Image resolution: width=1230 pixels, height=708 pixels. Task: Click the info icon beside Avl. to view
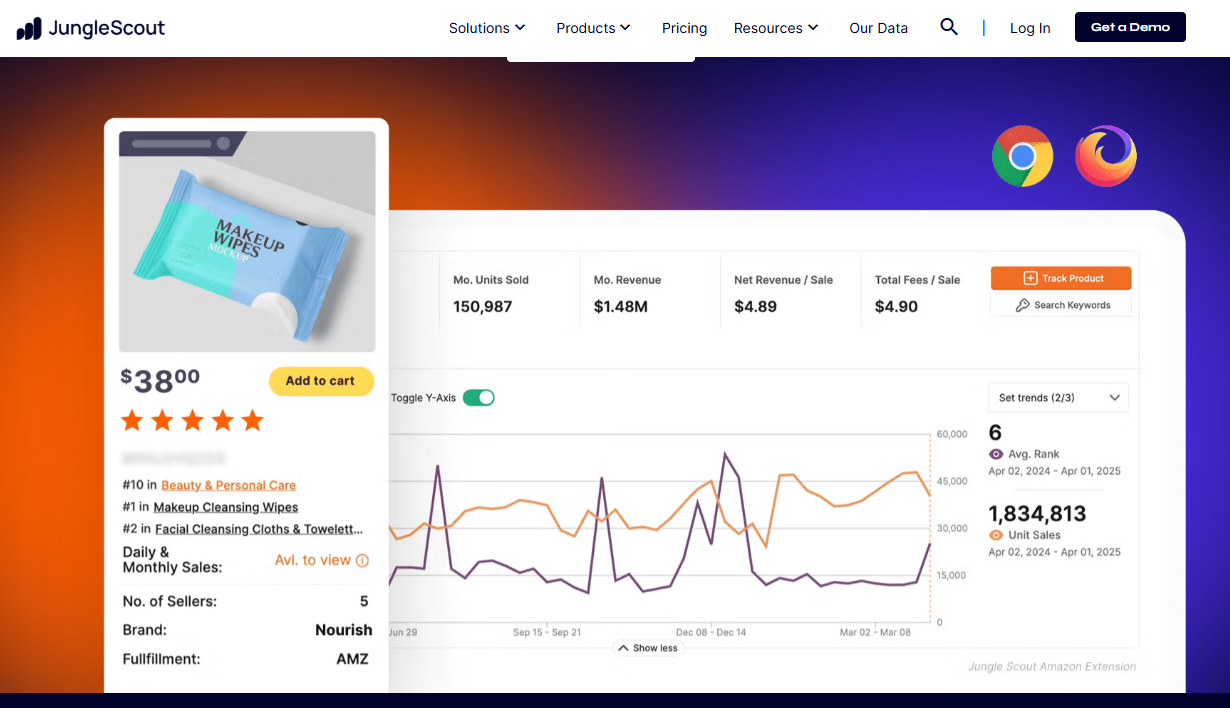[x=362, y=561]
